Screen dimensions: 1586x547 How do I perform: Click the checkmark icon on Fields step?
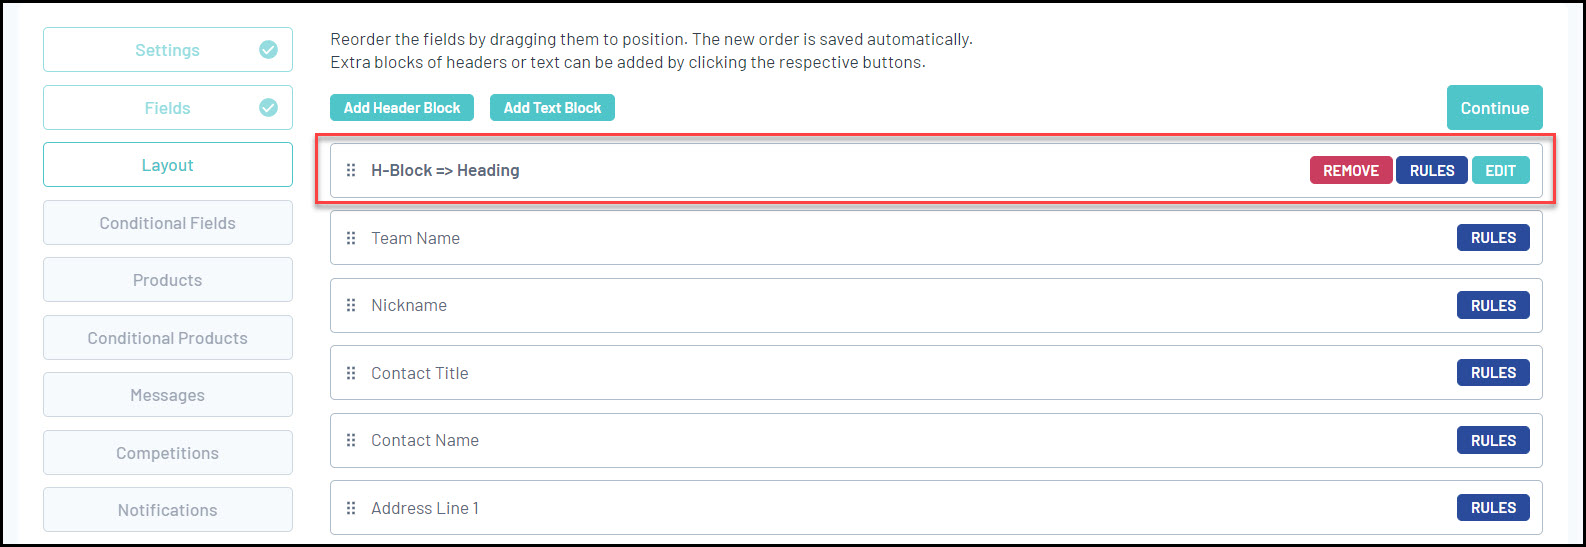coord(268,108)
